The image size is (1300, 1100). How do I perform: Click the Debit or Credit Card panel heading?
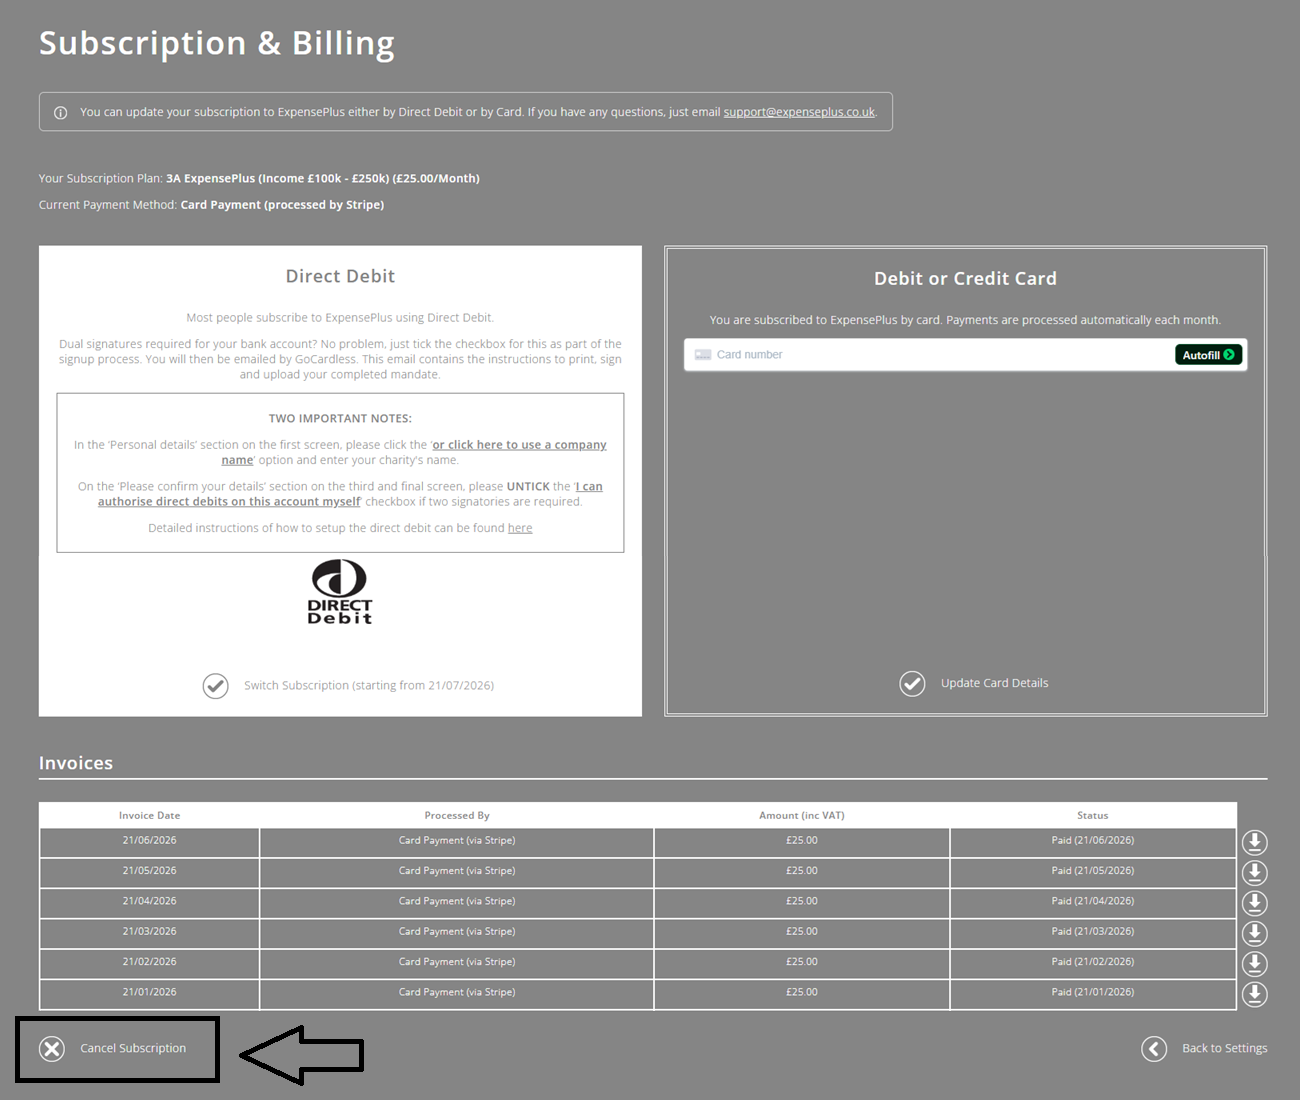965,279
